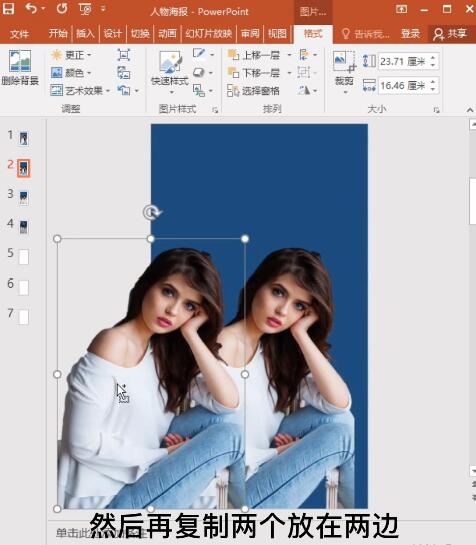Open the 快速样式 quick styles gallery

[x=170, y=72]
